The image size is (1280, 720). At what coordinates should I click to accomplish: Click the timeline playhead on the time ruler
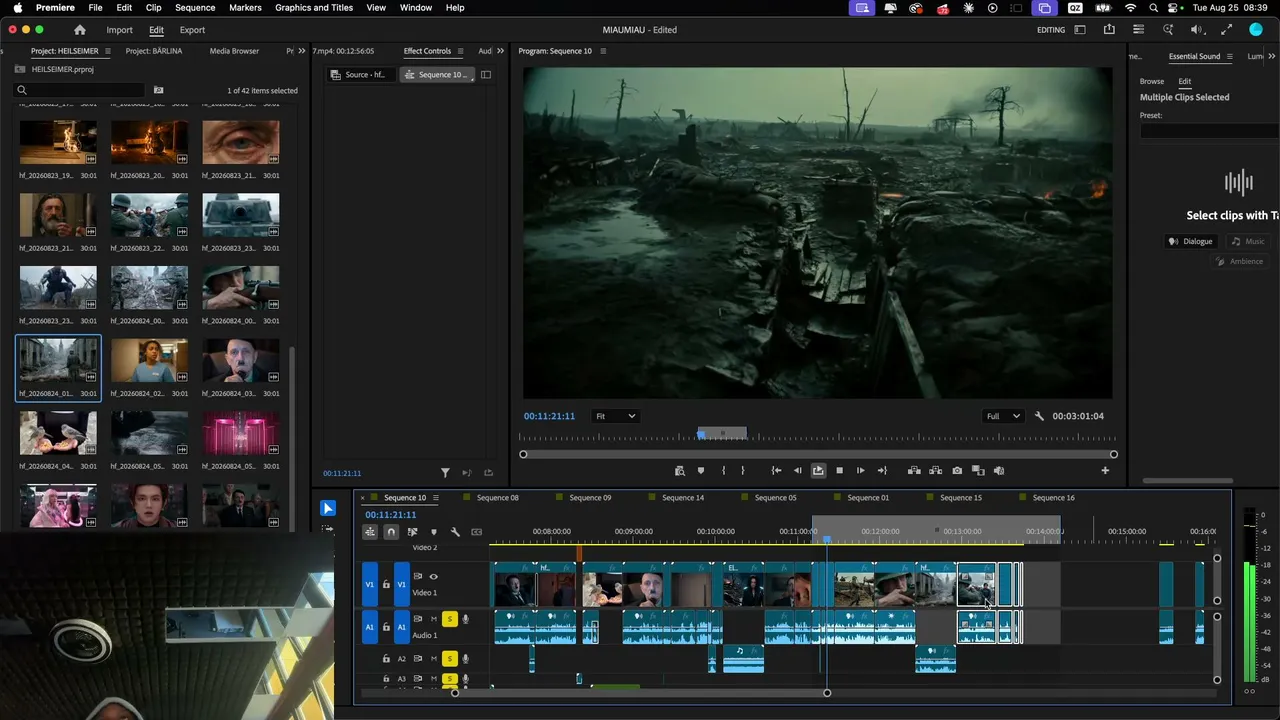click(827, 539)
